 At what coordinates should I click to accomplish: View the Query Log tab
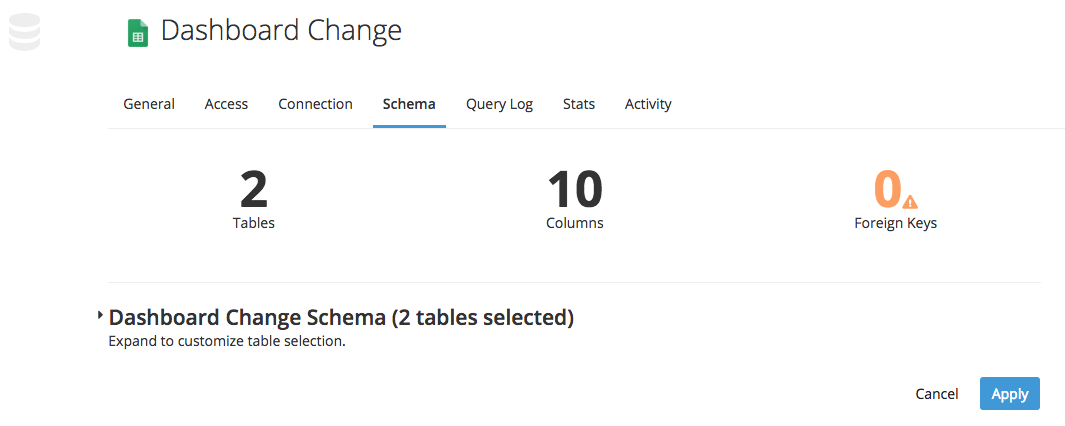(499, 105)
